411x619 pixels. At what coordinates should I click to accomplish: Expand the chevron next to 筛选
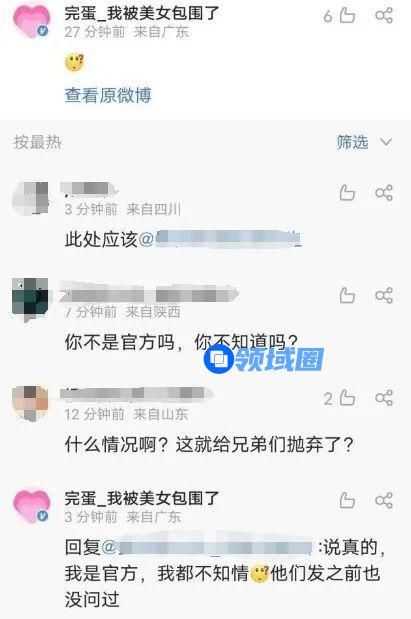pyautogui.click(x=386, y=142)
